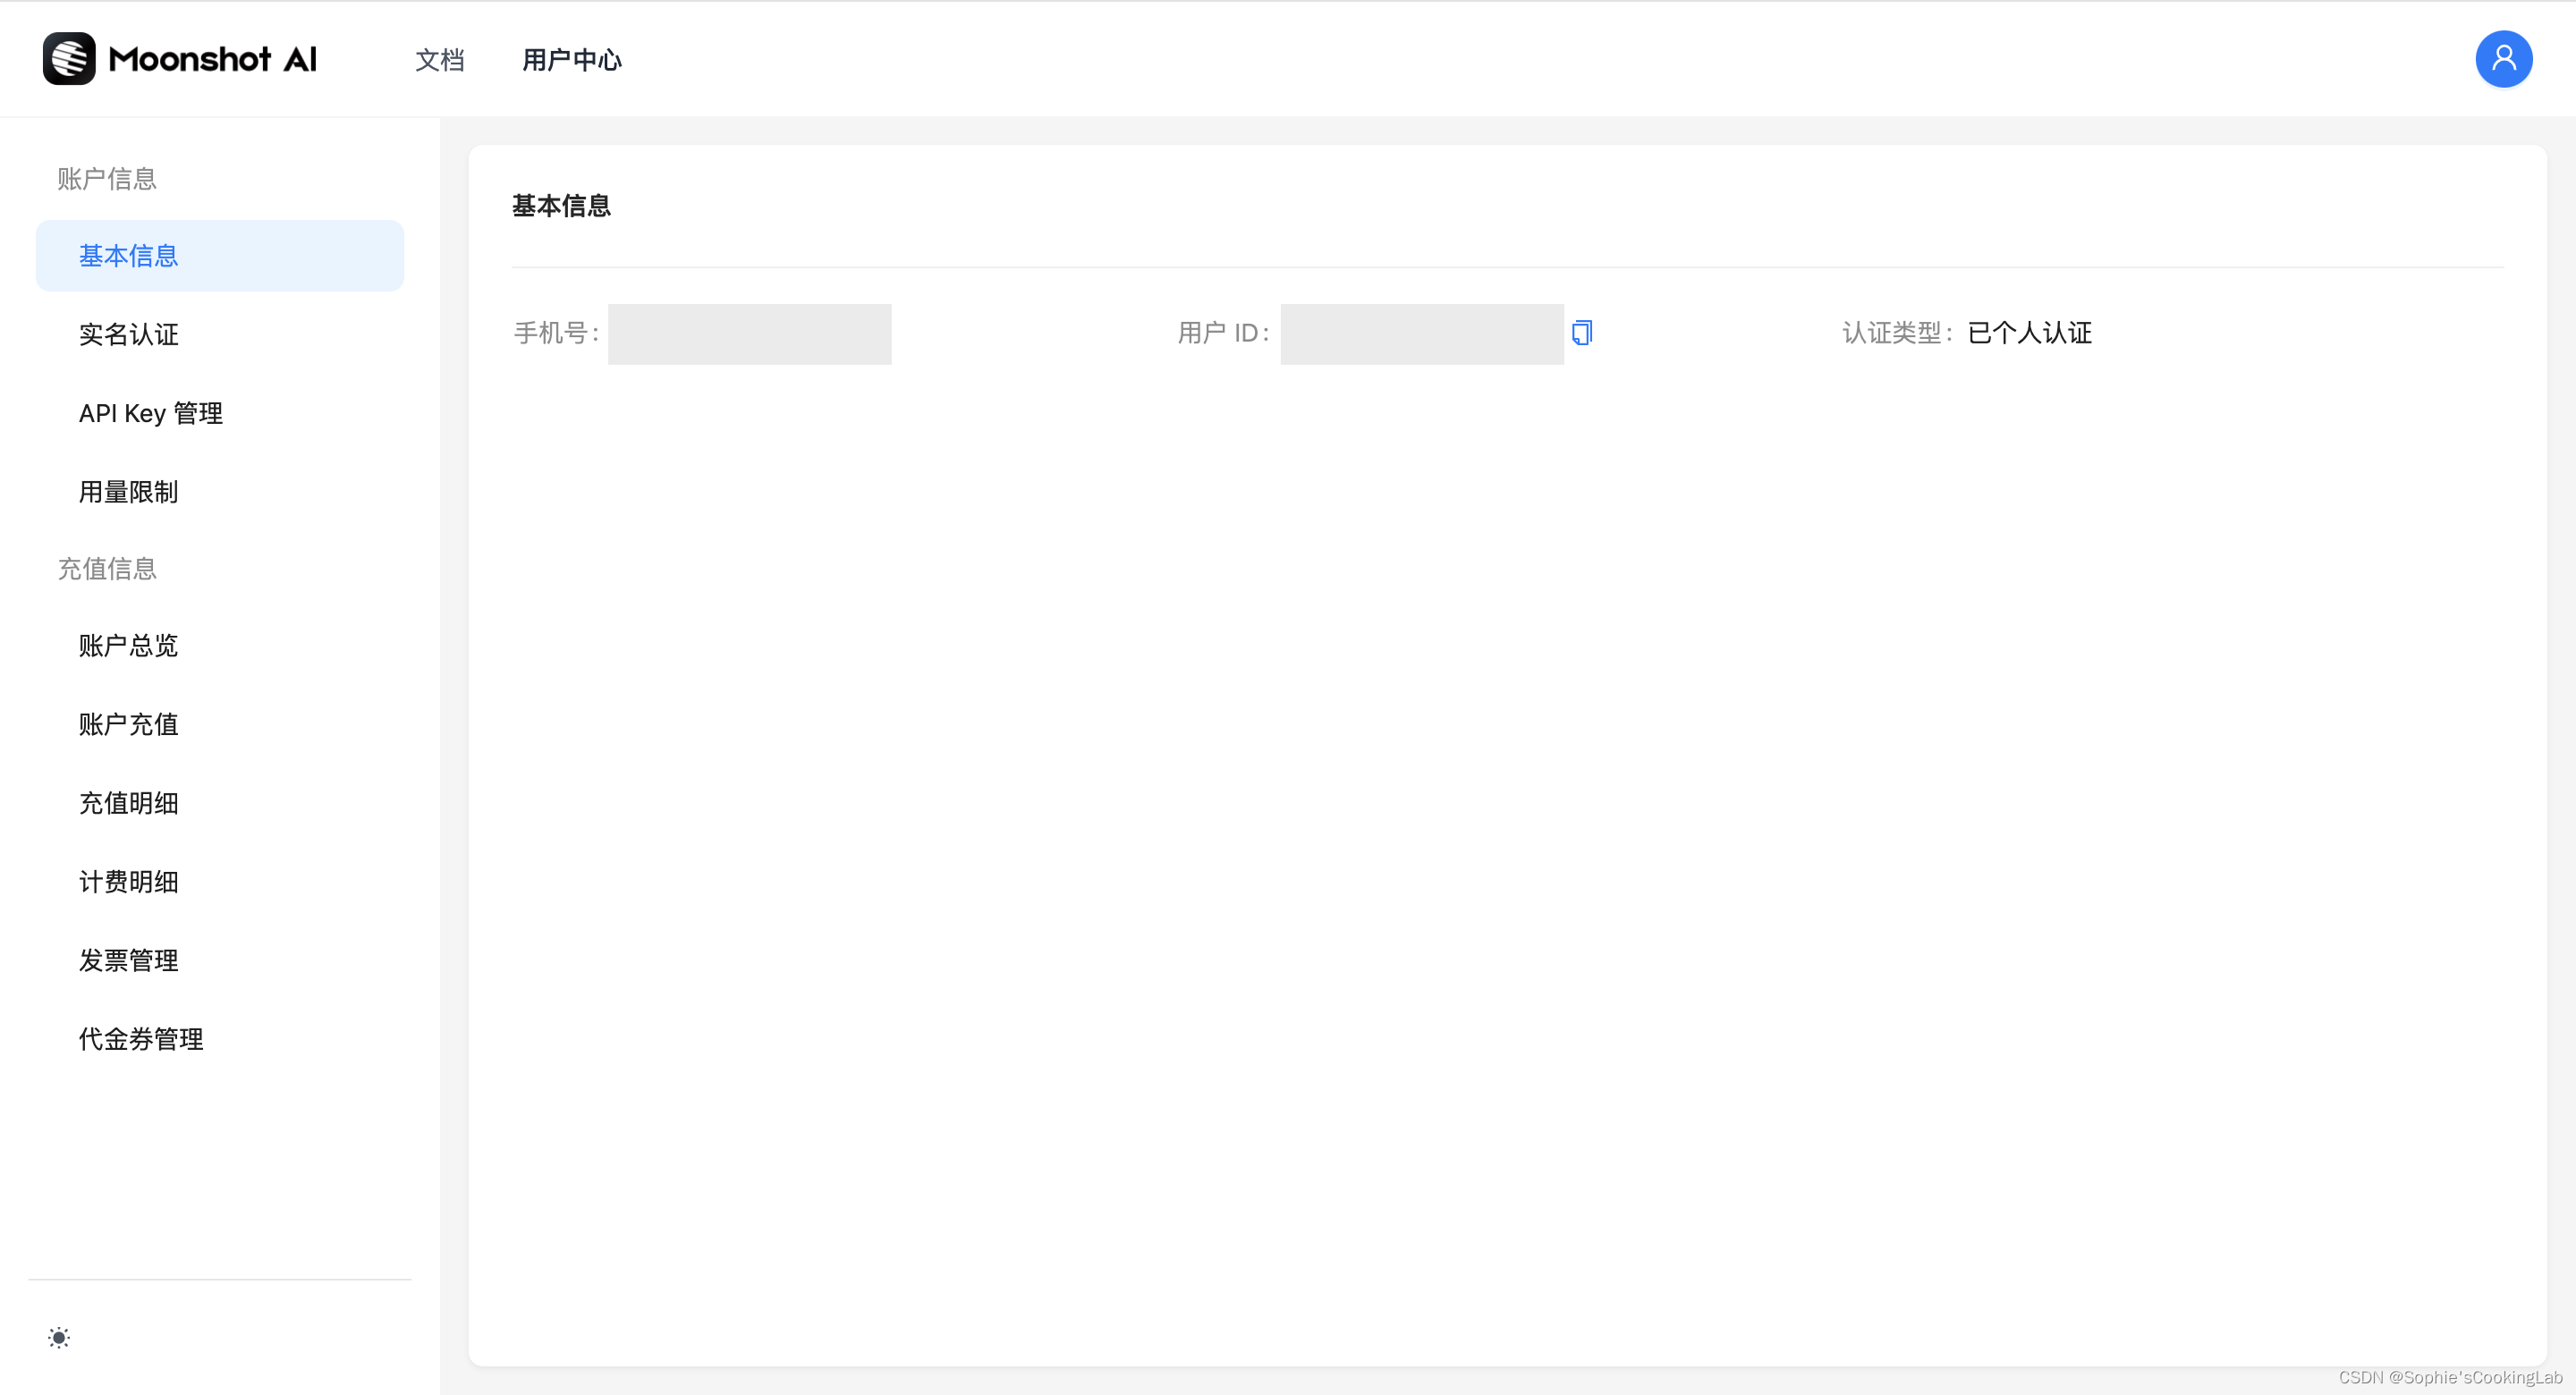Go to 发票管理 invoice management

129,960
